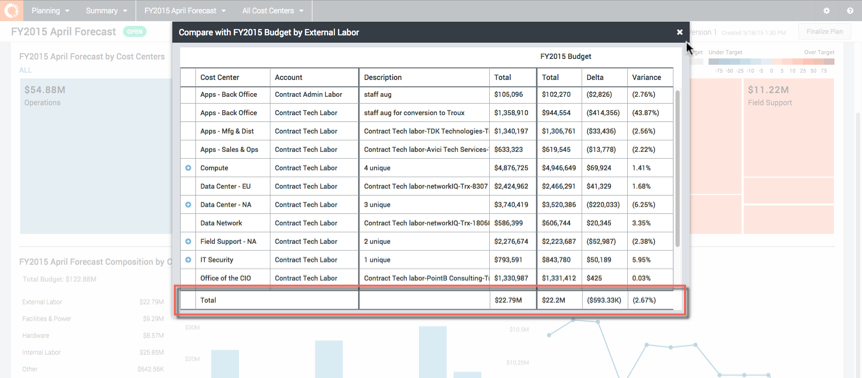Open the settings gear icon
This screenshot has height=378, width=862.
pos(826,10)
